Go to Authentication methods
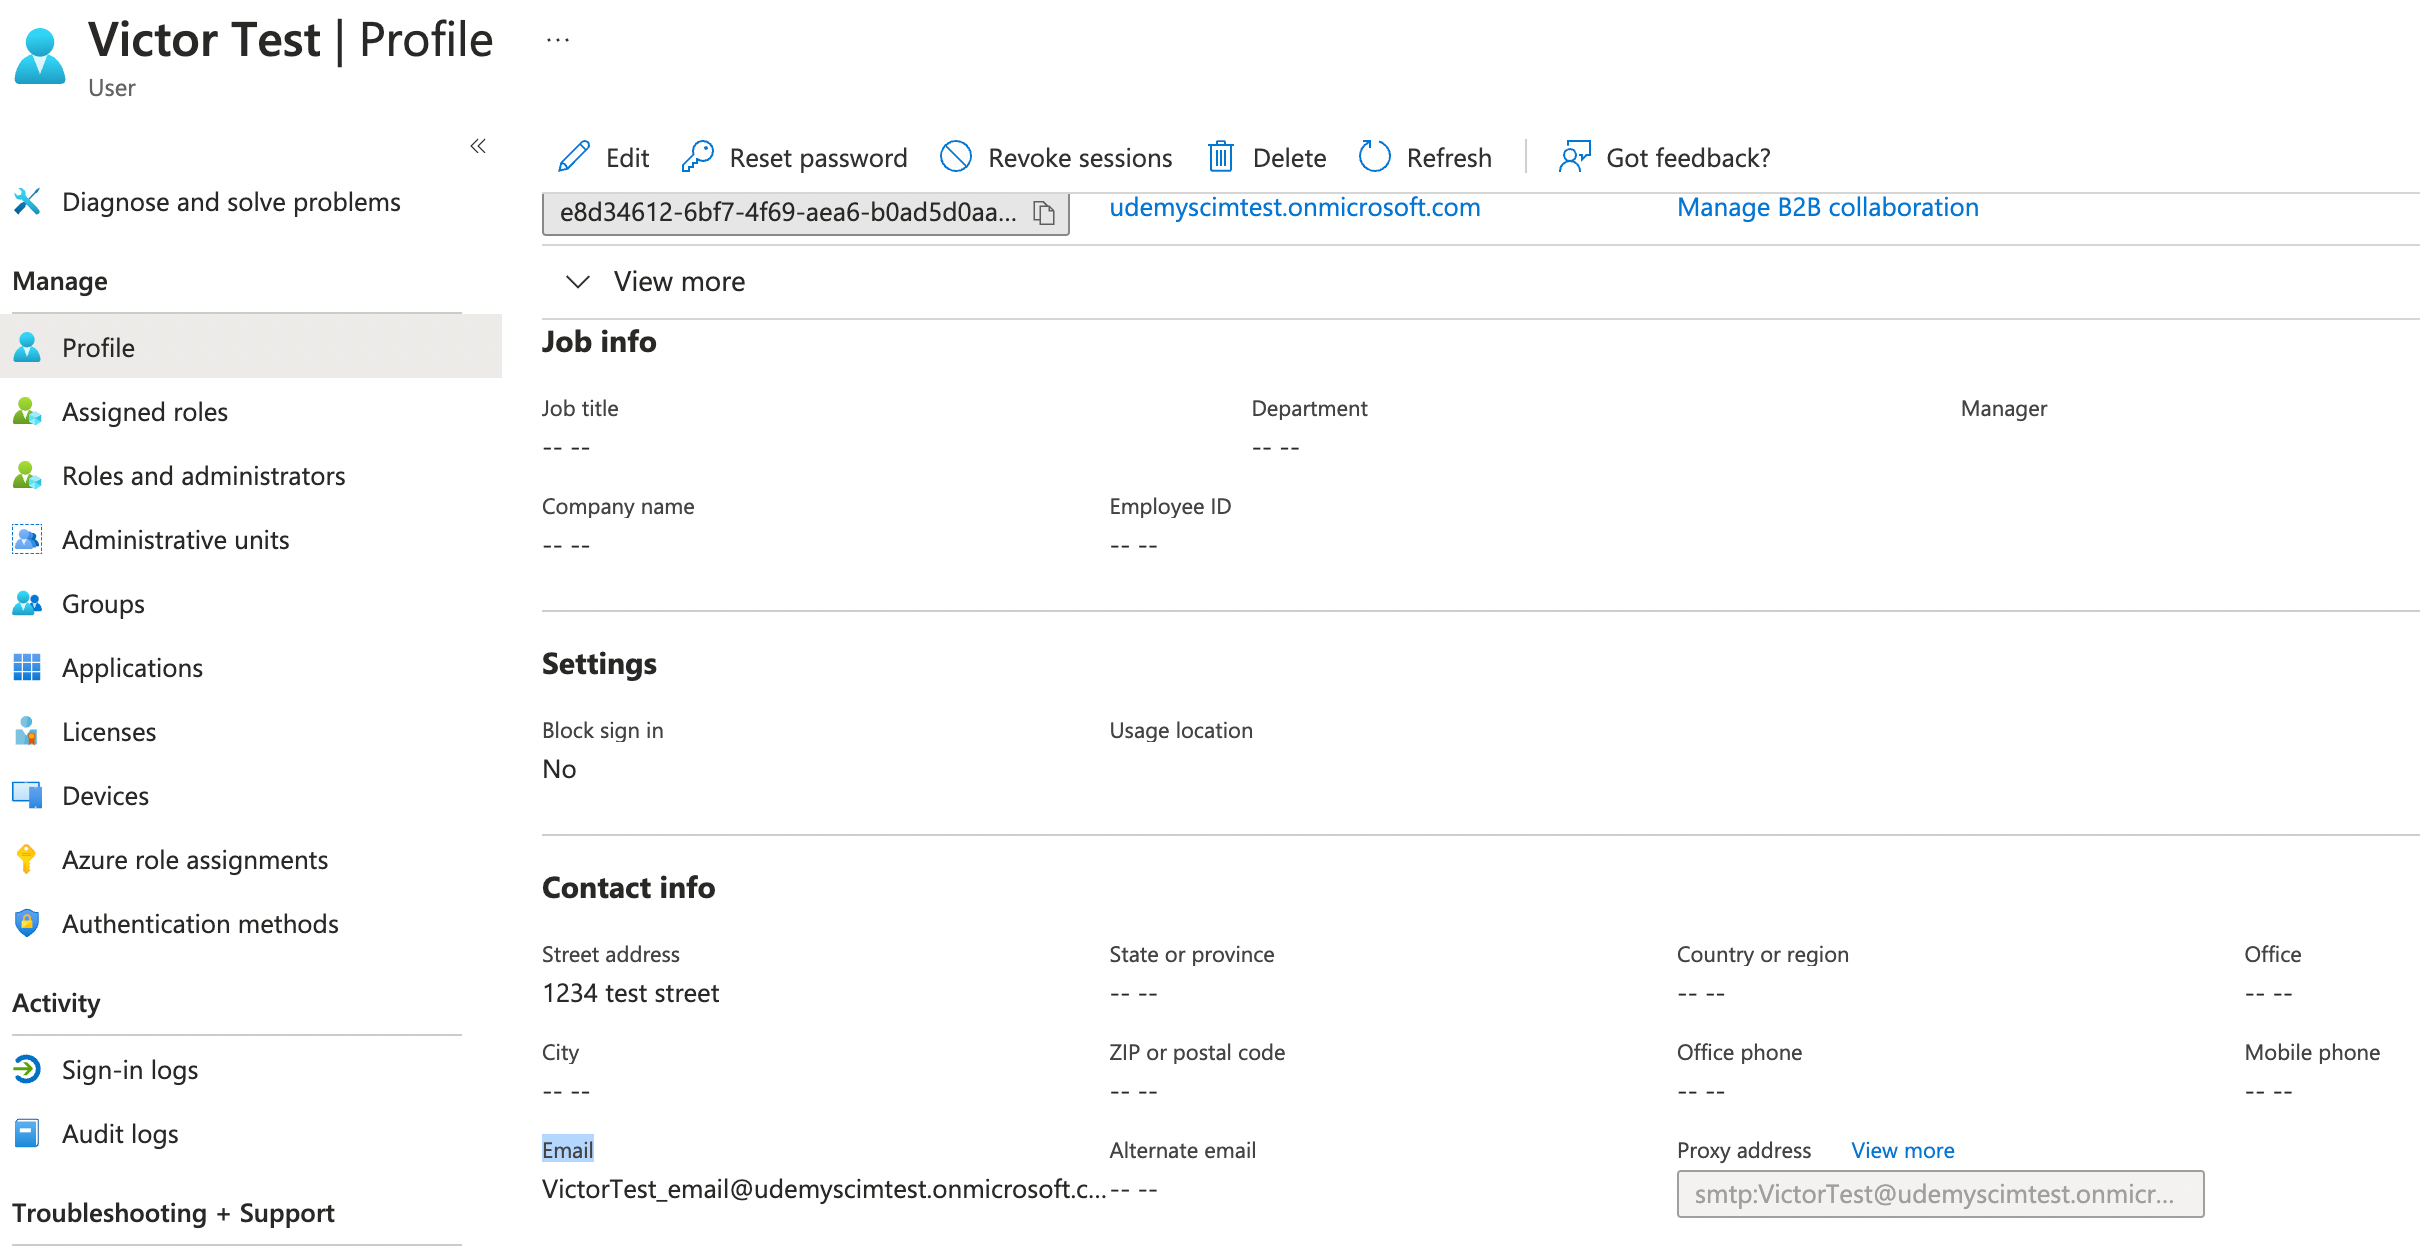This screenshot has width=2420, height=1246. pos(200,924)
